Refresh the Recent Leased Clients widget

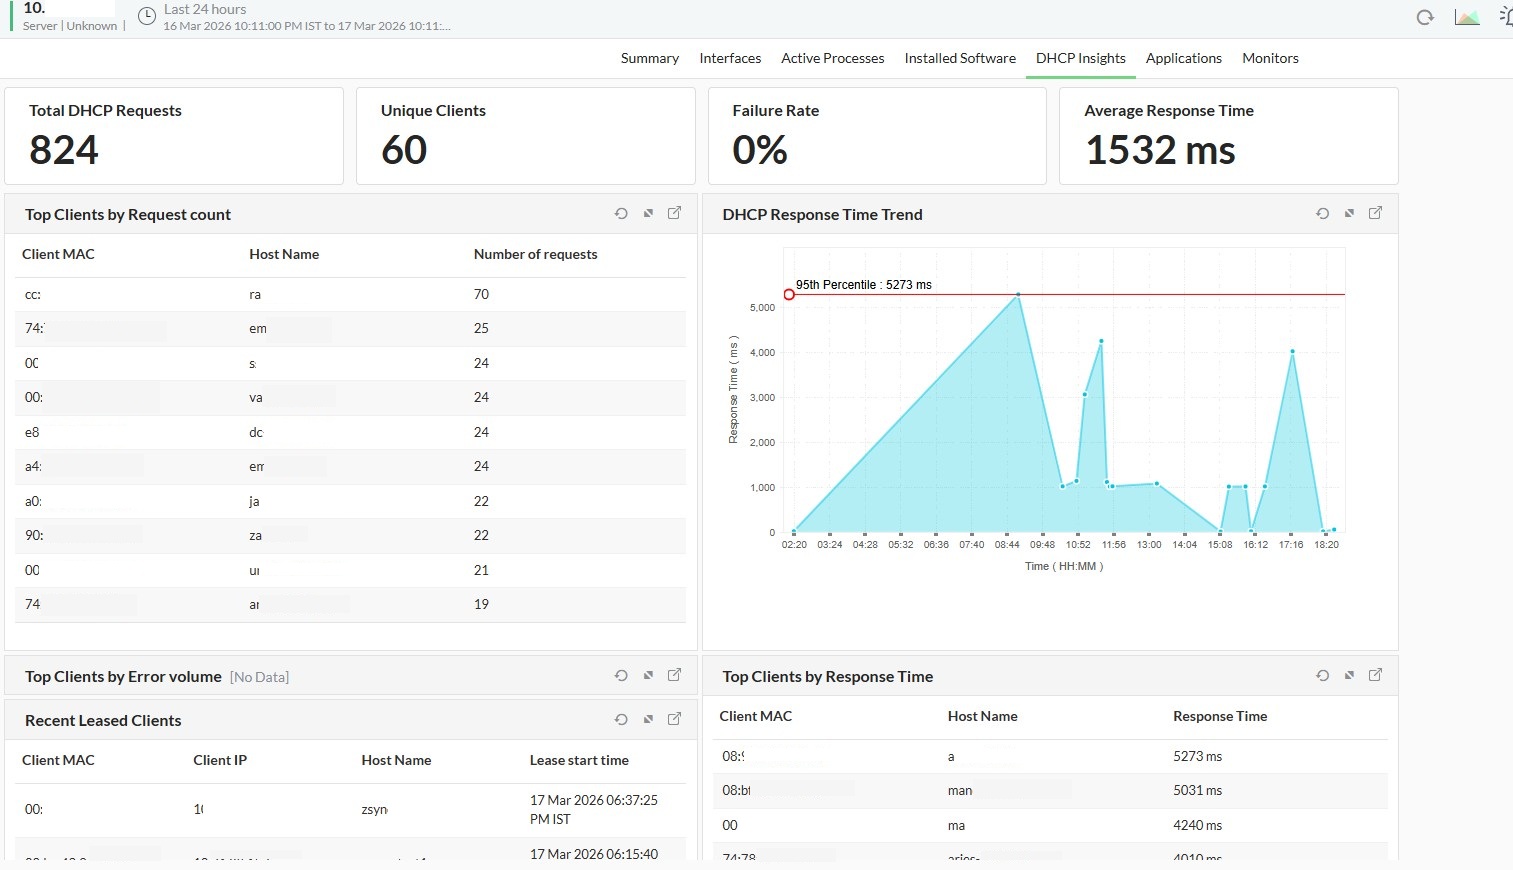pyautogui.click(x=621, y=720)
